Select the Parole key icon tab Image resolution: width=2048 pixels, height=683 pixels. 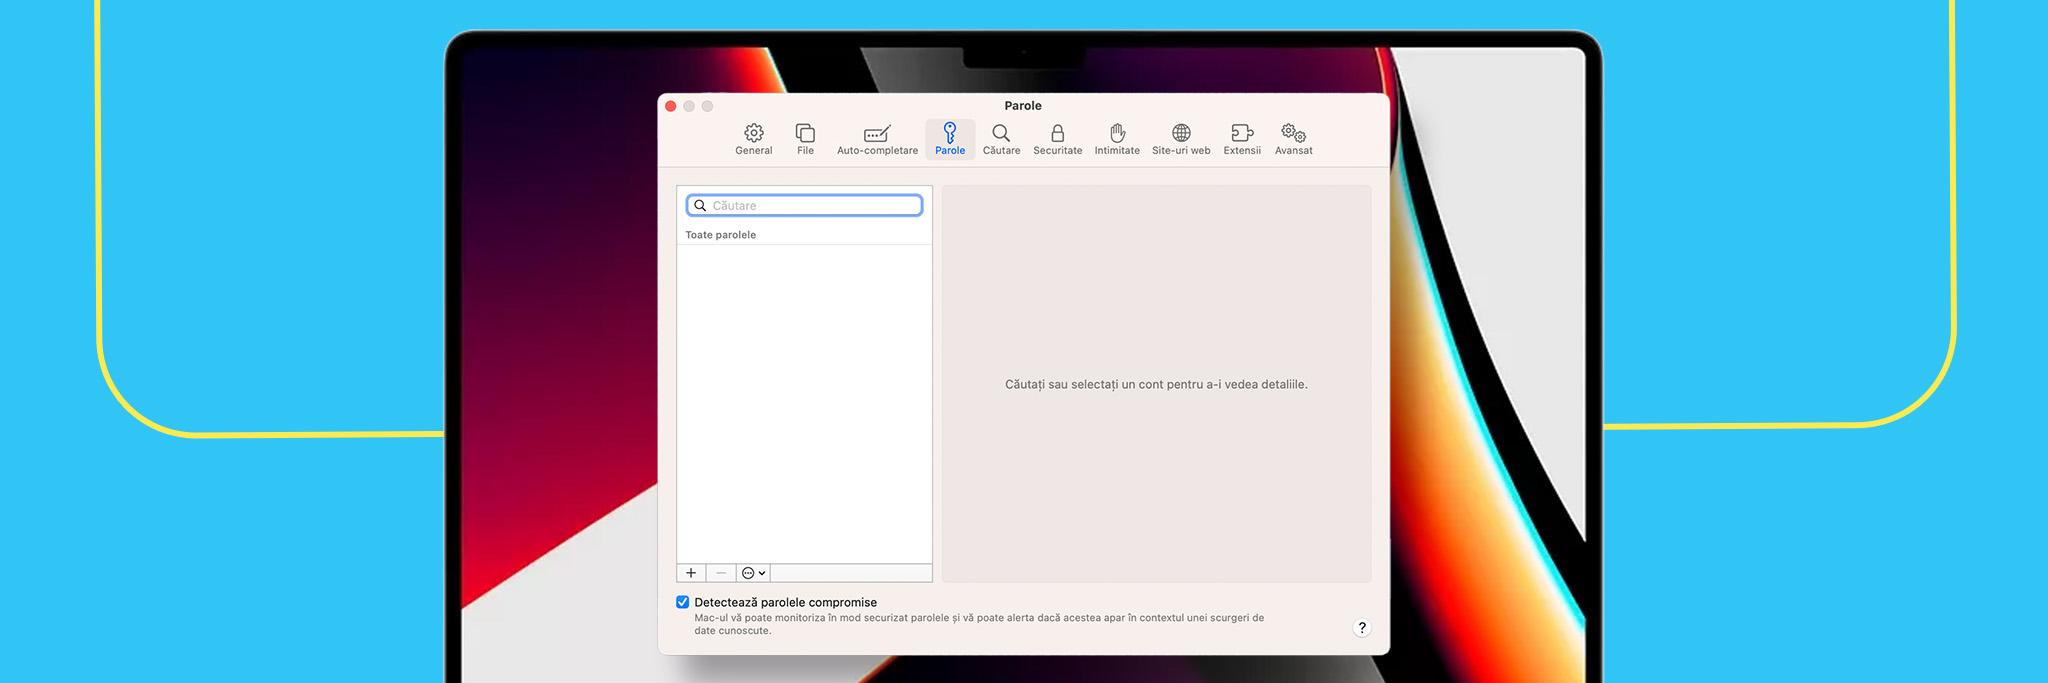tap(949, 139)
